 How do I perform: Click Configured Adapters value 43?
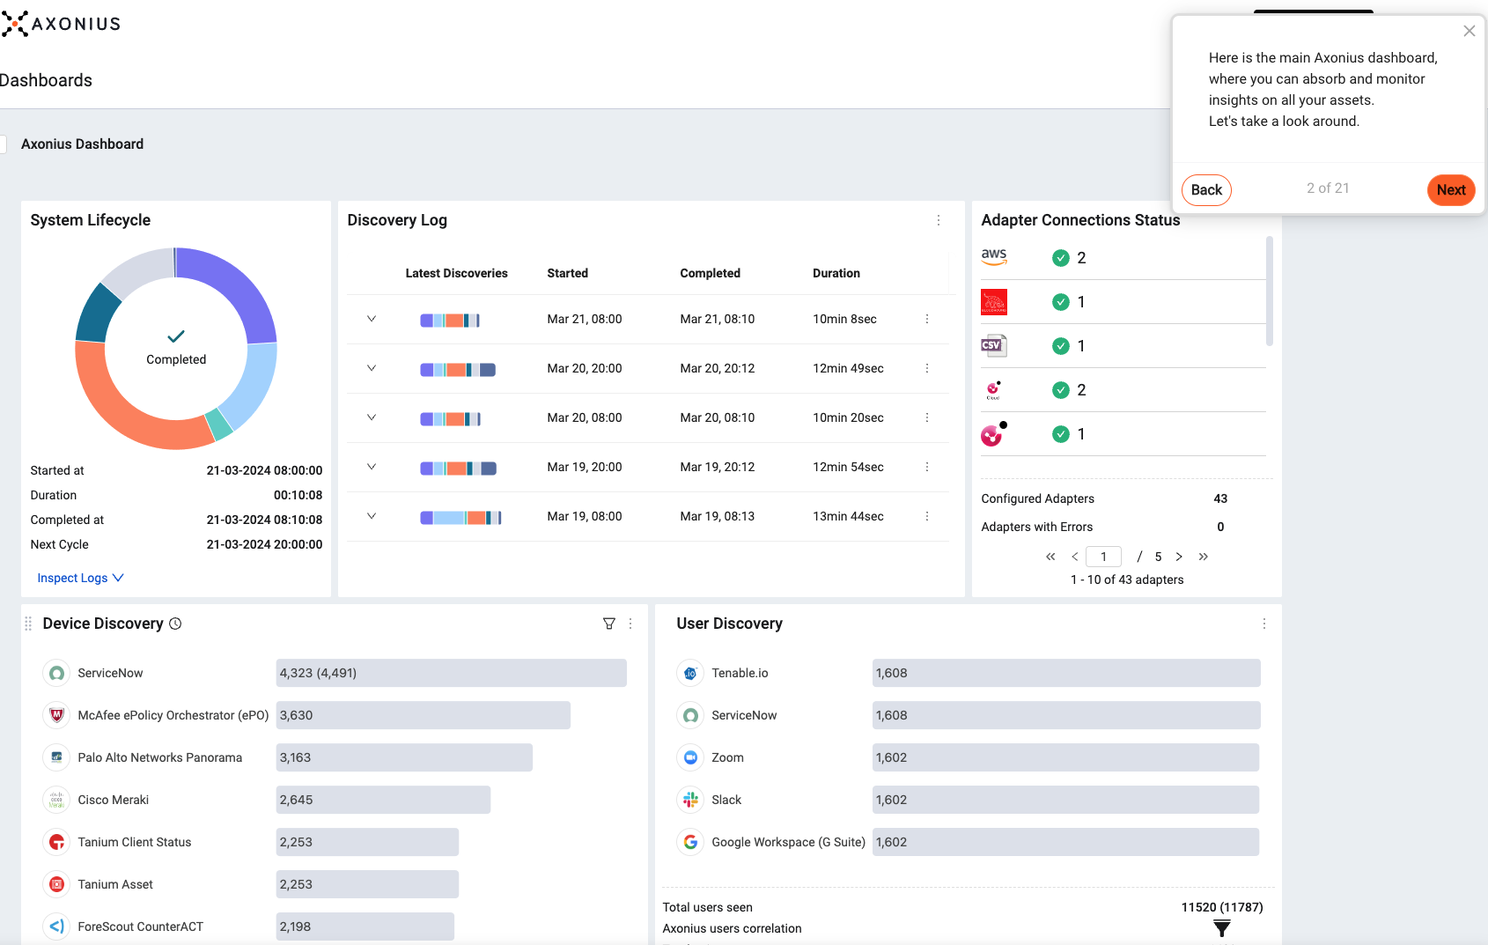(1220, 499)
